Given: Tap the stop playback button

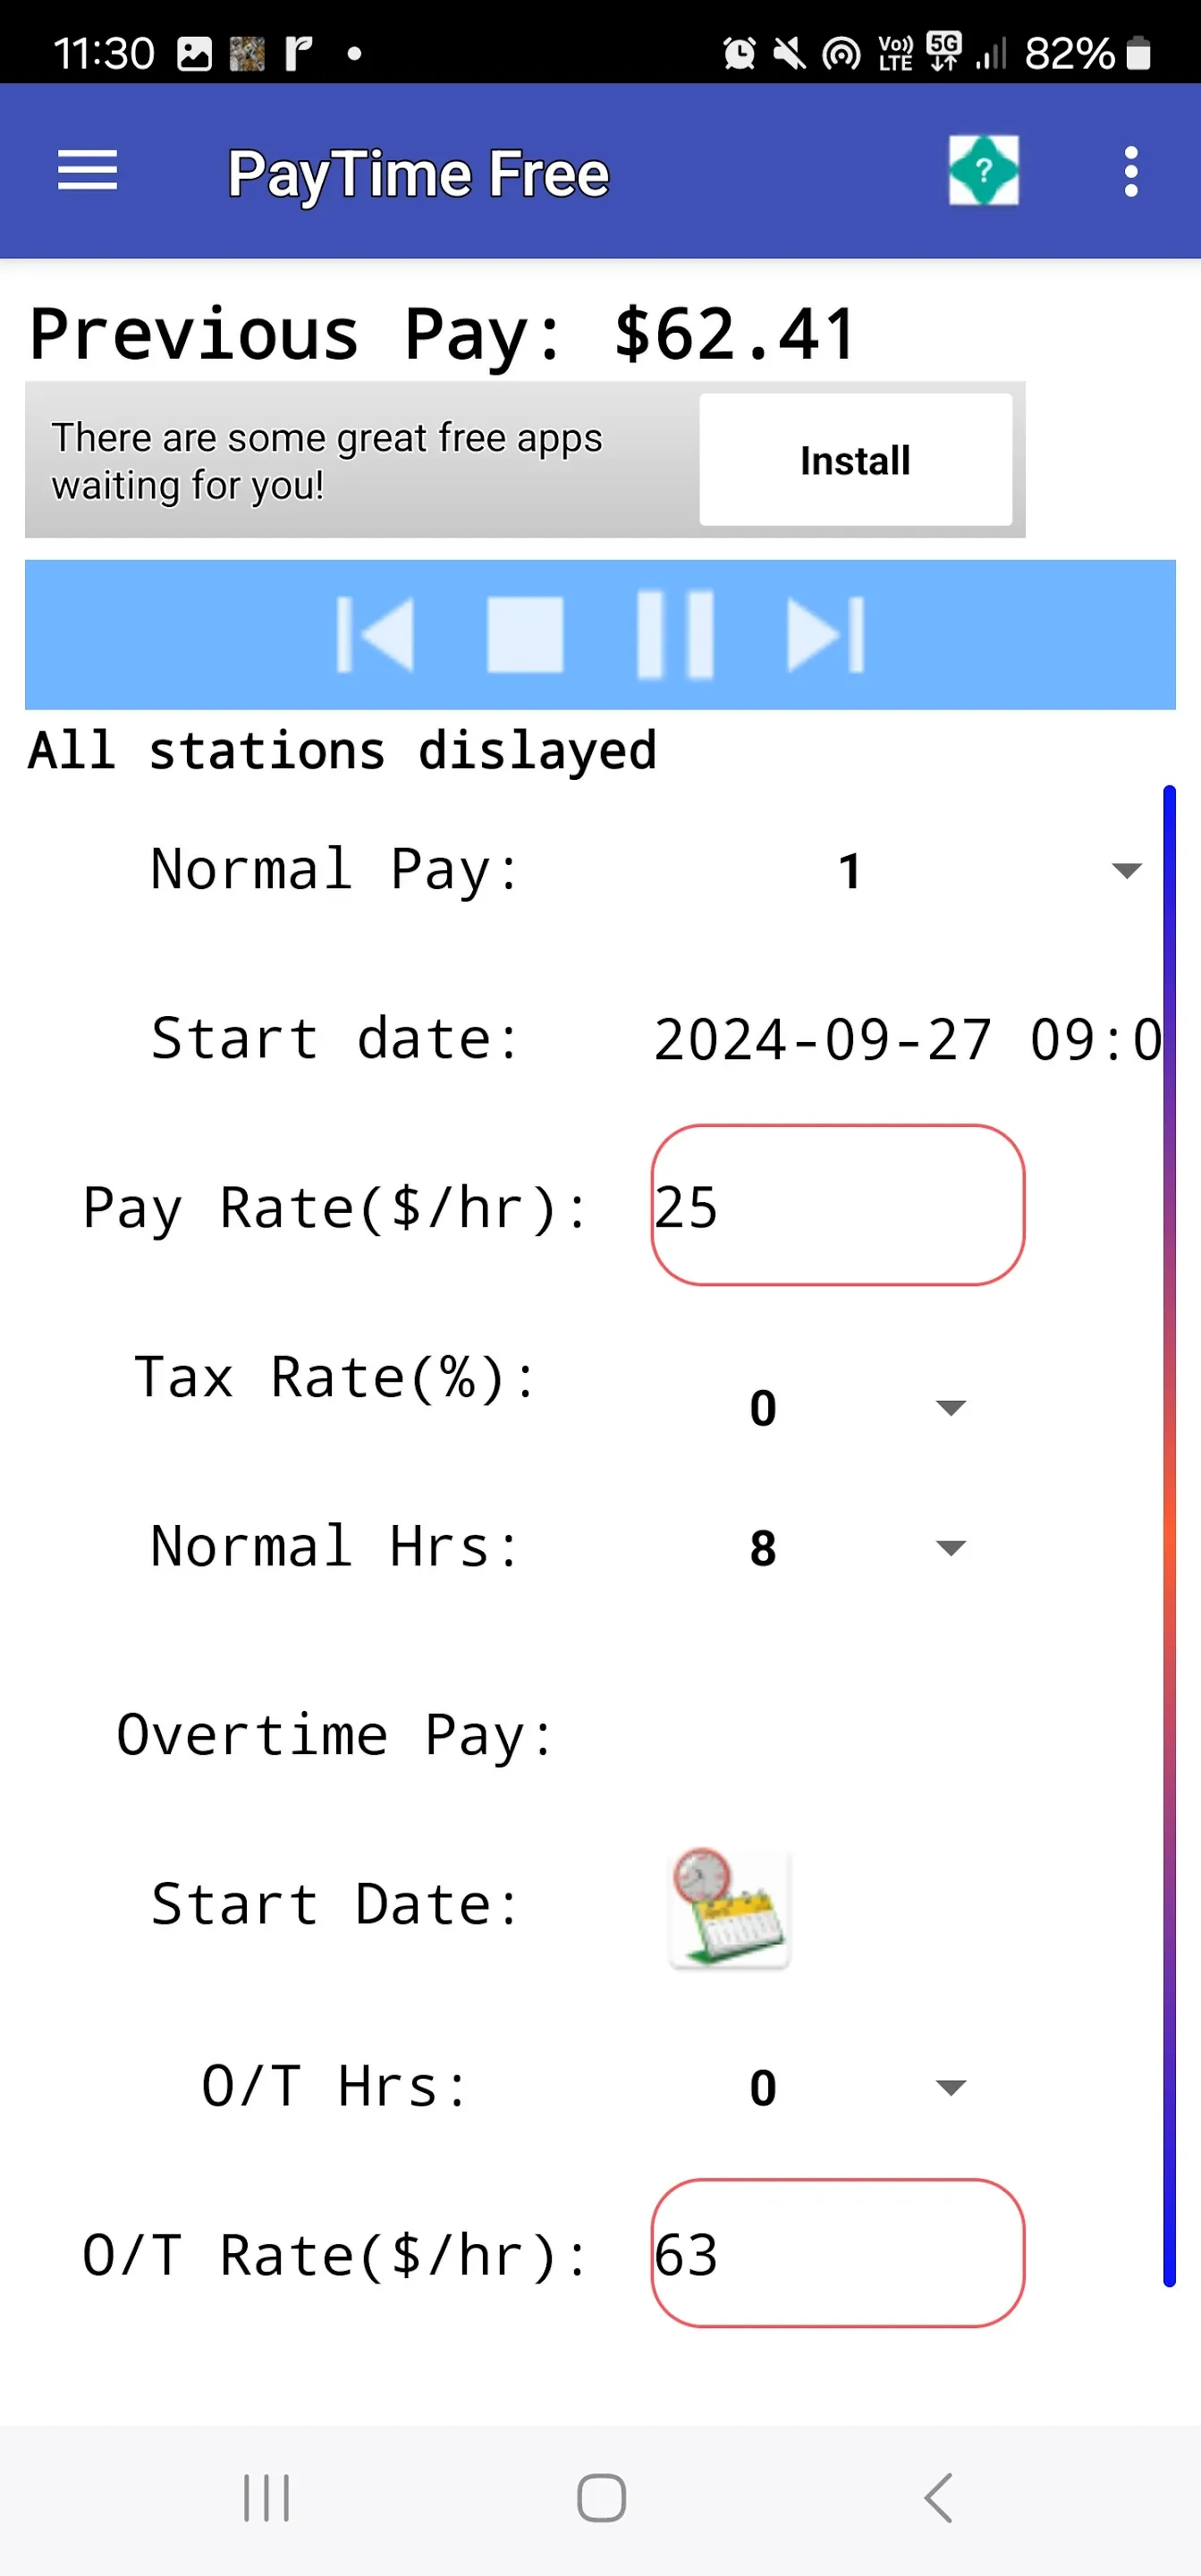Looking at the screenshot, I should coord(525,635).
